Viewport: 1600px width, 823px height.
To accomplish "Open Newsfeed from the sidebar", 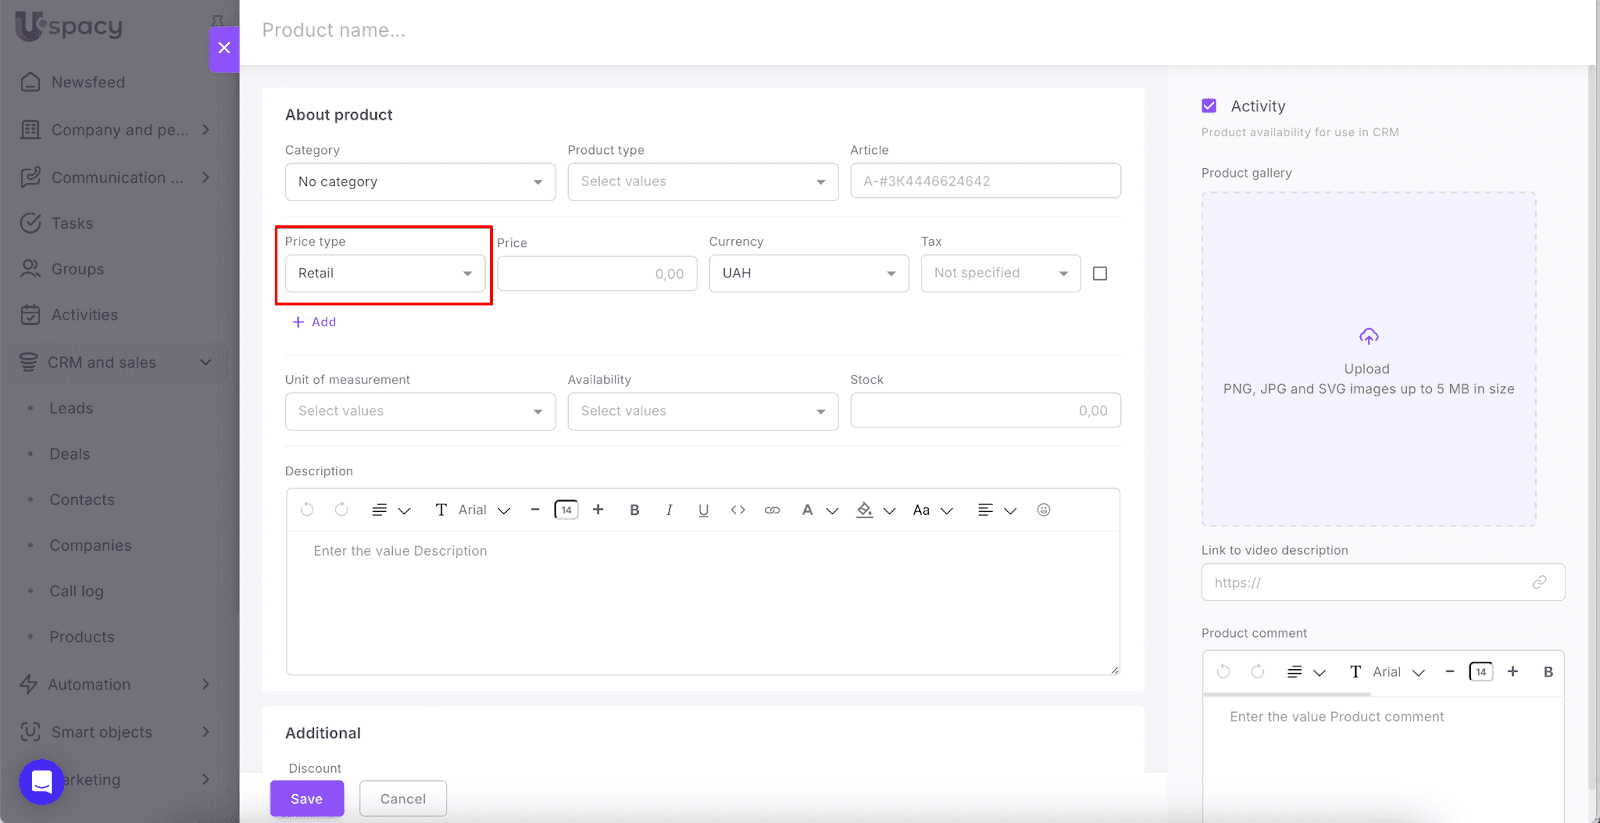I will point(88,82).
